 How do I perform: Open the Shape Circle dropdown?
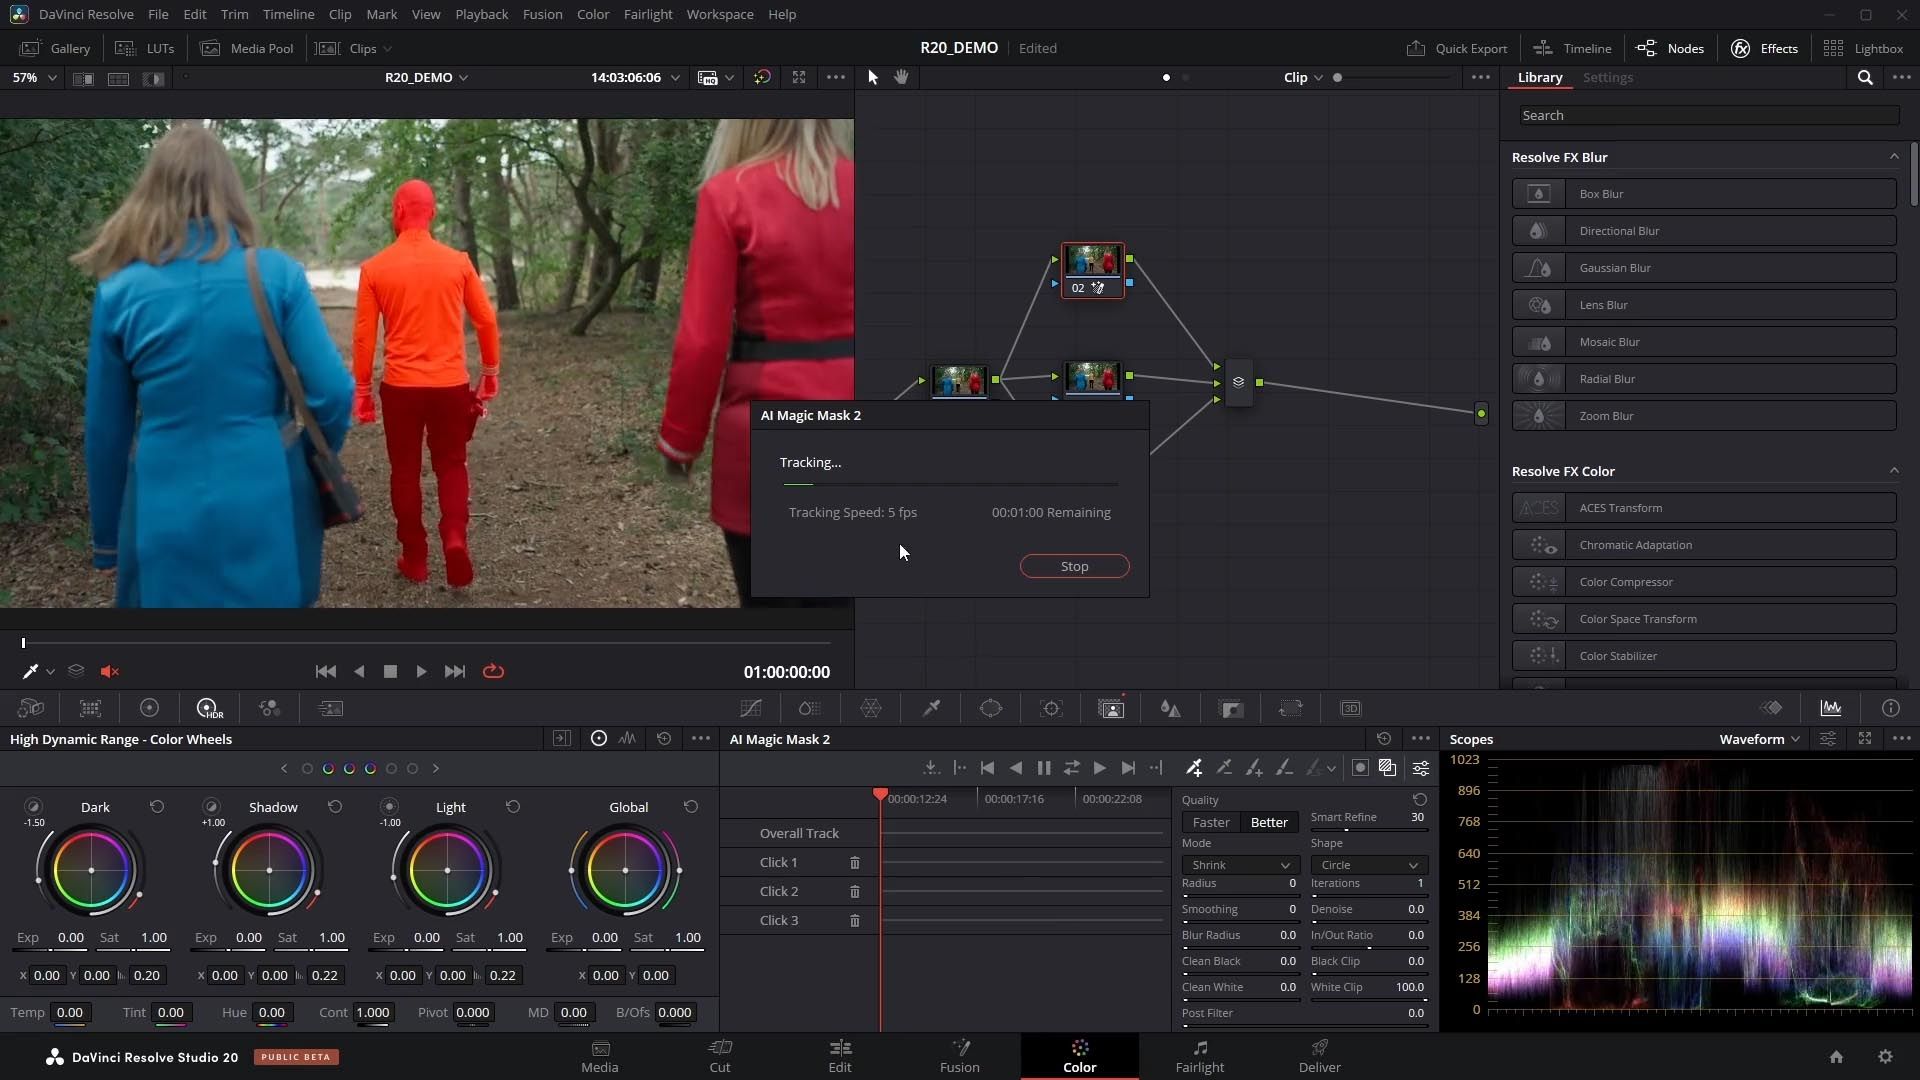[1369, 865]
